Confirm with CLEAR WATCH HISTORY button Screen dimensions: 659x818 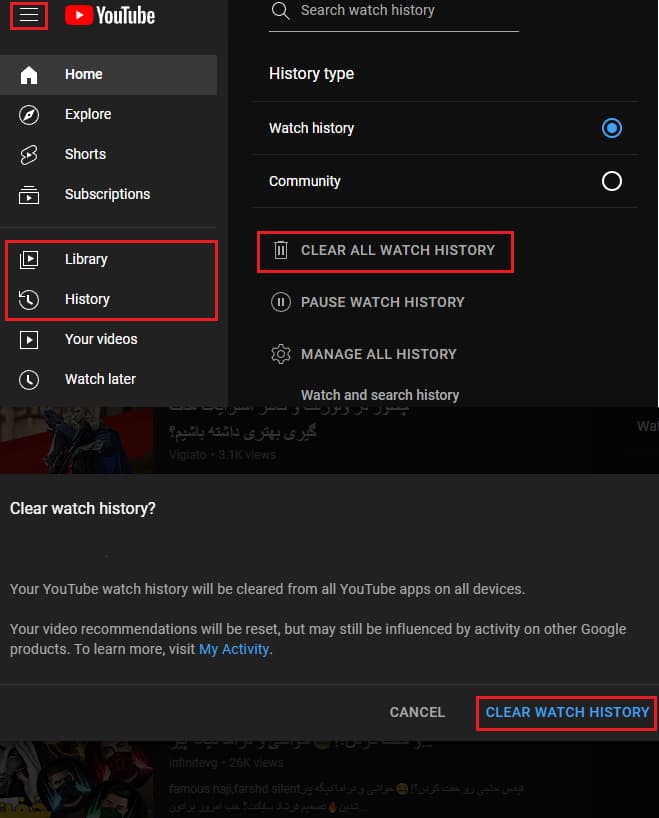click(x=567, y=712)
